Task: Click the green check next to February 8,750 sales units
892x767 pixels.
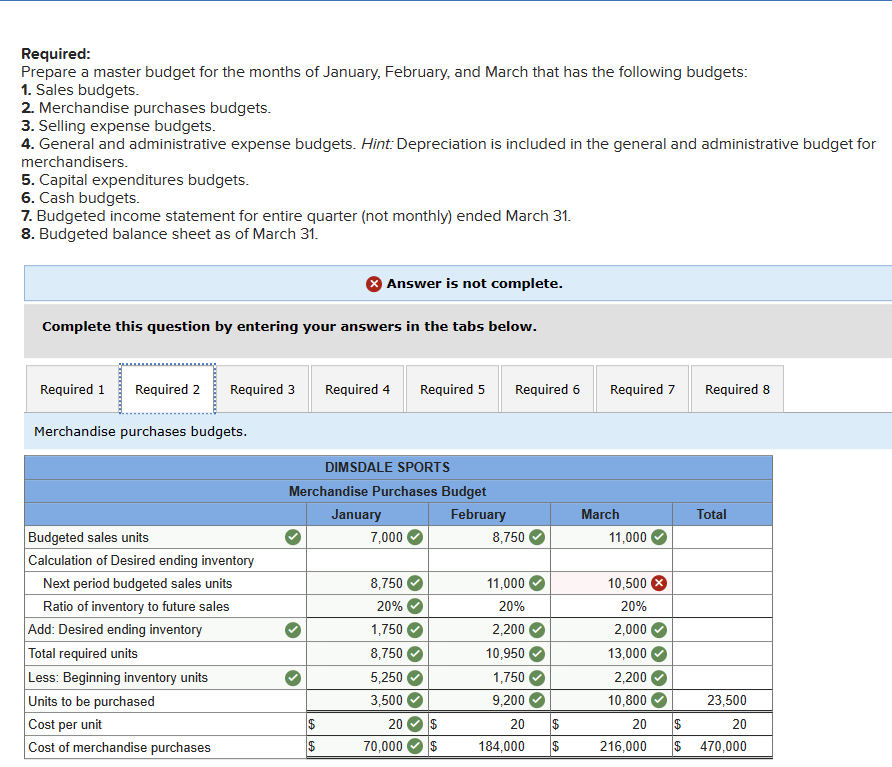Action: point(537,537)
